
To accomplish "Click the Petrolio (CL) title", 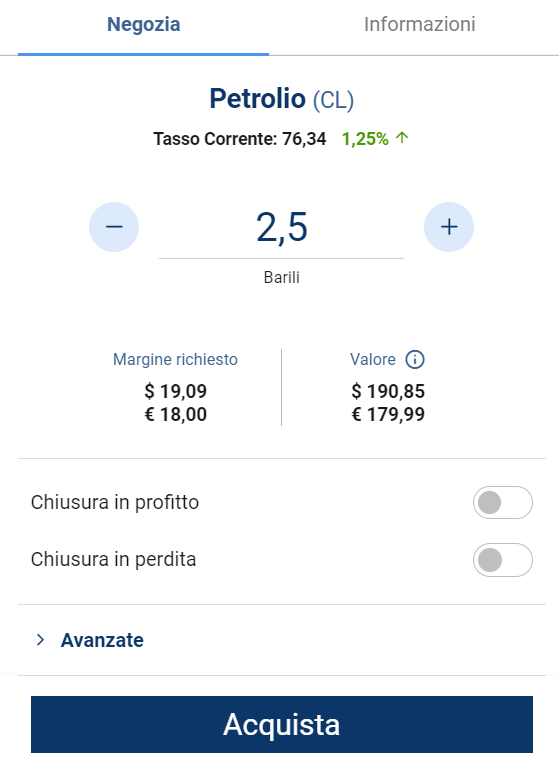I will (281, 99).
